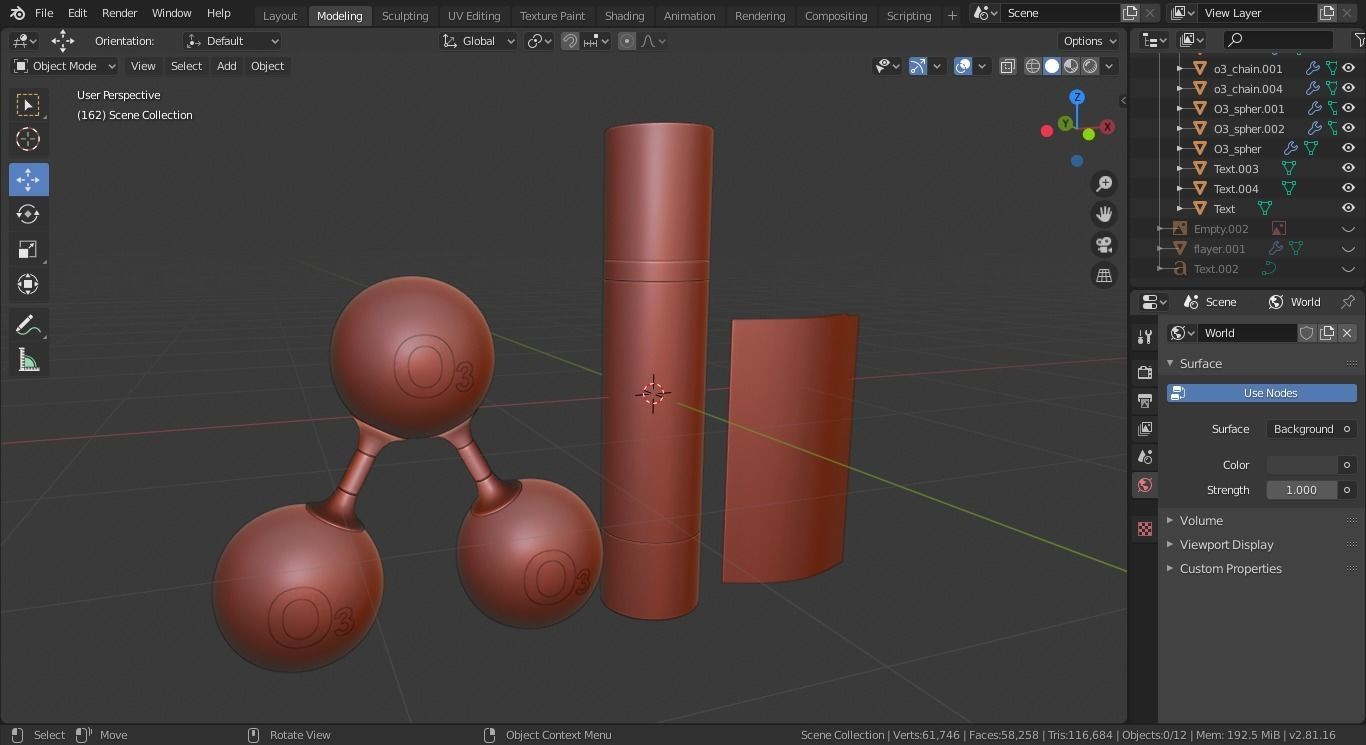Toggle snapping magnet in header
Image resolution: width=1366 pixels, height=745 pixels.
570,41
